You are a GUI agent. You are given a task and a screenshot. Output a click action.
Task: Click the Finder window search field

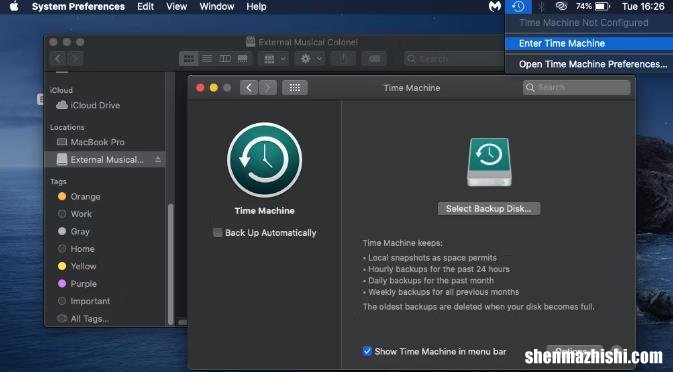tap(455, 59)
